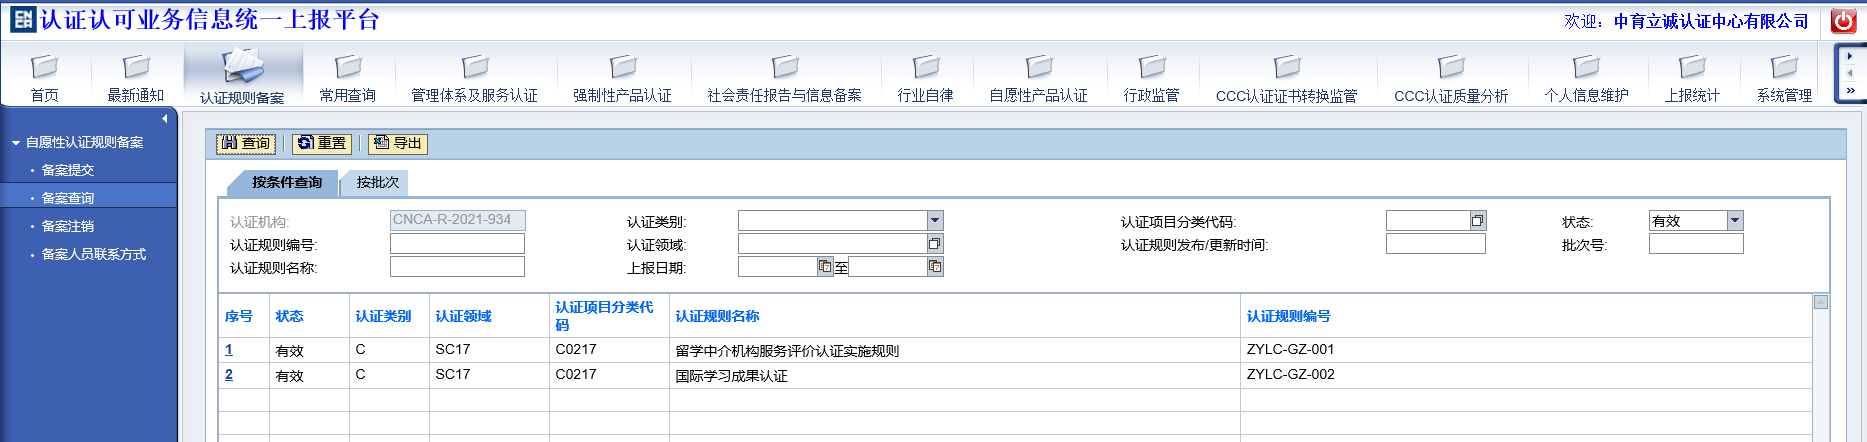Select 备案注销 in the sidebar menu

tap(68, 227)
